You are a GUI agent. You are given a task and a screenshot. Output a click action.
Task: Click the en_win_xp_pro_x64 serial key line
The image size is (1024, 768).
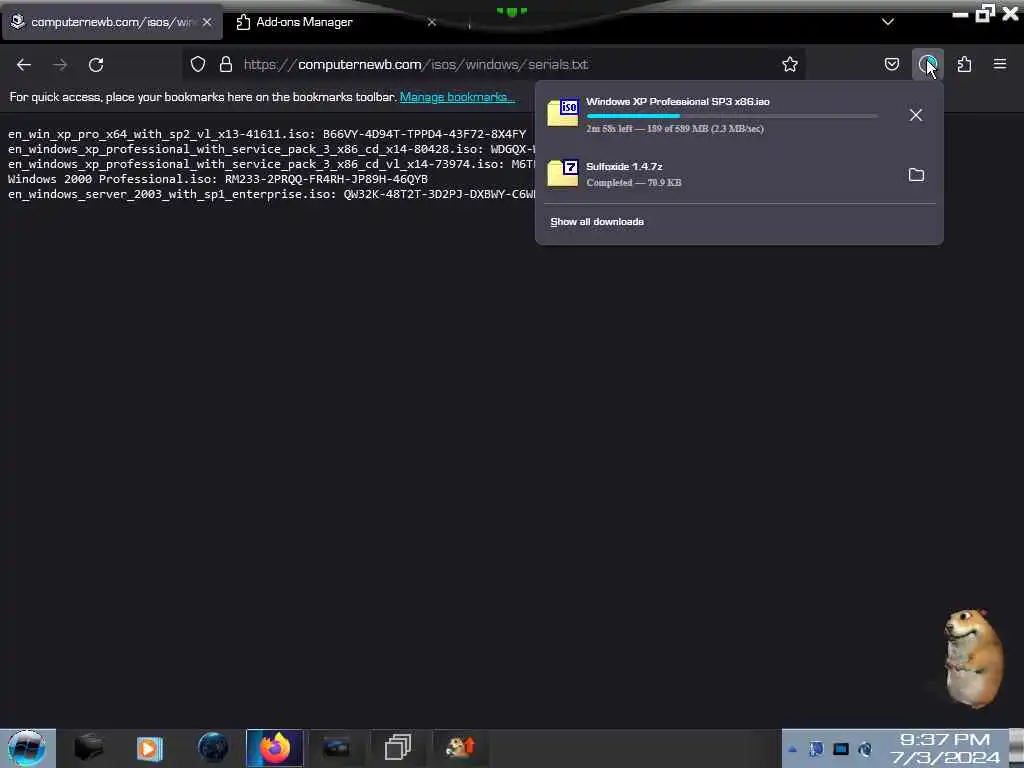tap(266, 134)
